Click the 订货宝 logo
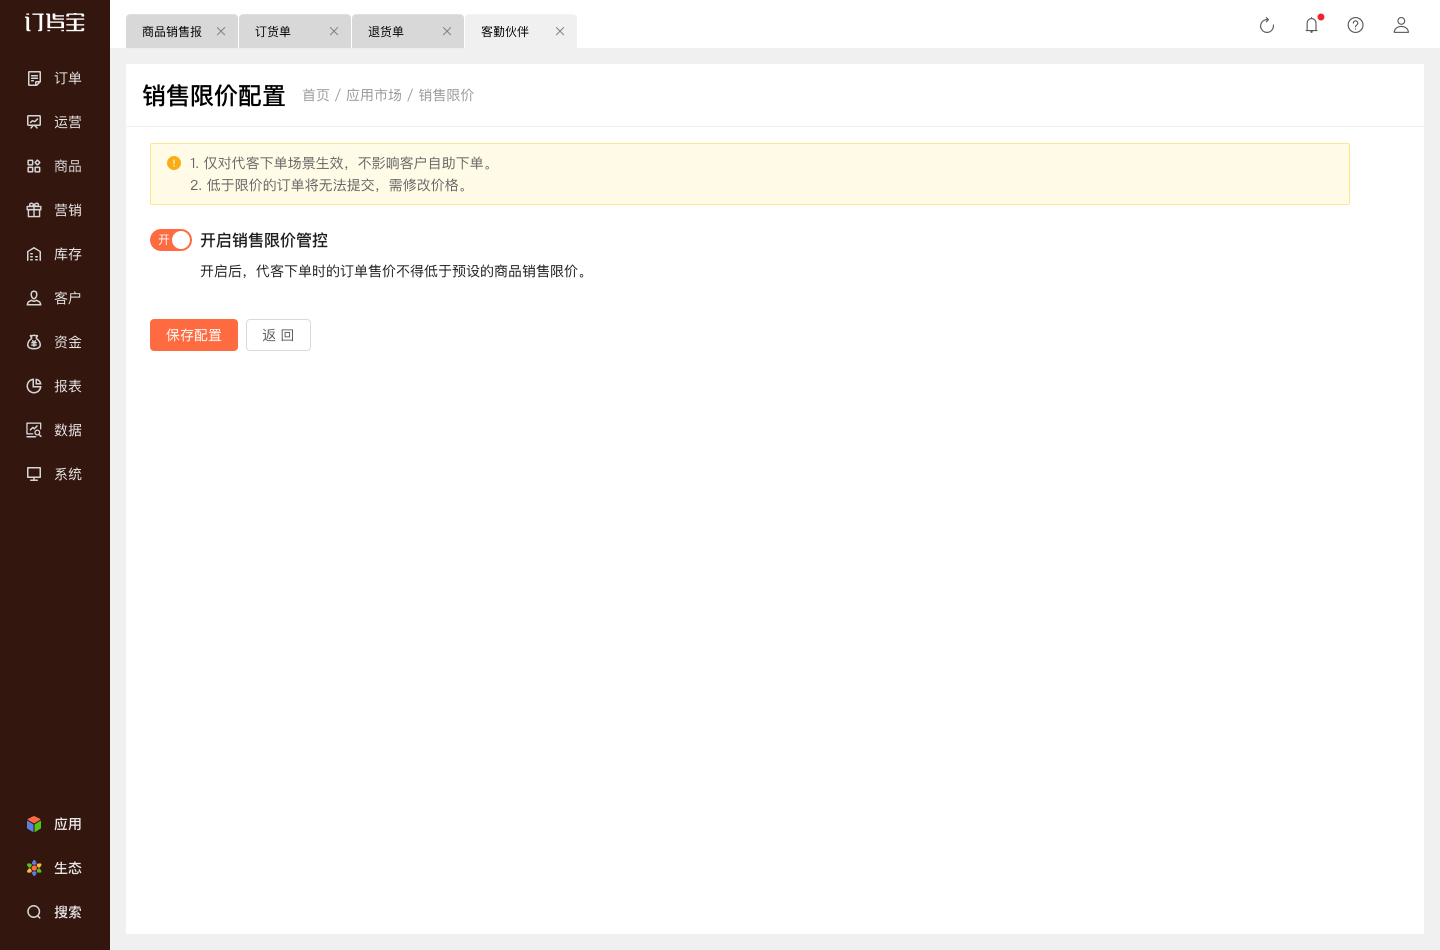The width and height of the screenshot is (1440, 950). (x=55, y=22)
